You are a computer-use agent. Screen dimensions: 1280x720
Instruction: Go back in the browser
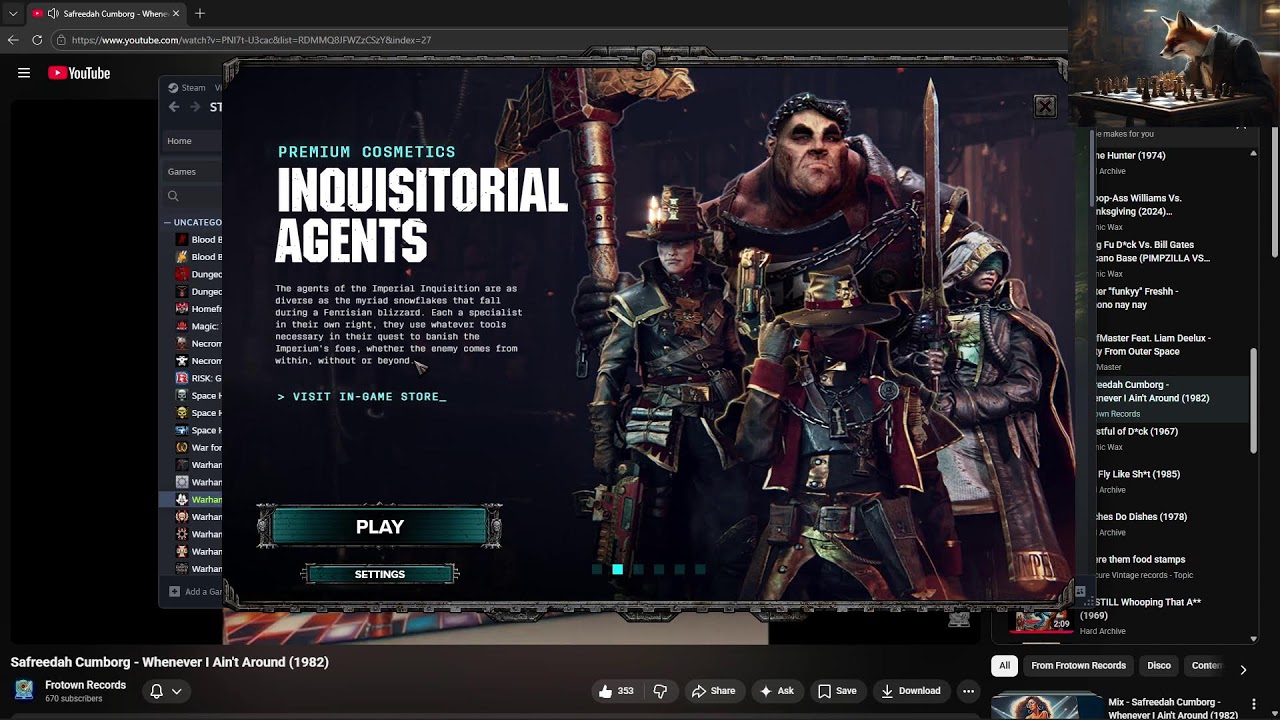(13, 40)
